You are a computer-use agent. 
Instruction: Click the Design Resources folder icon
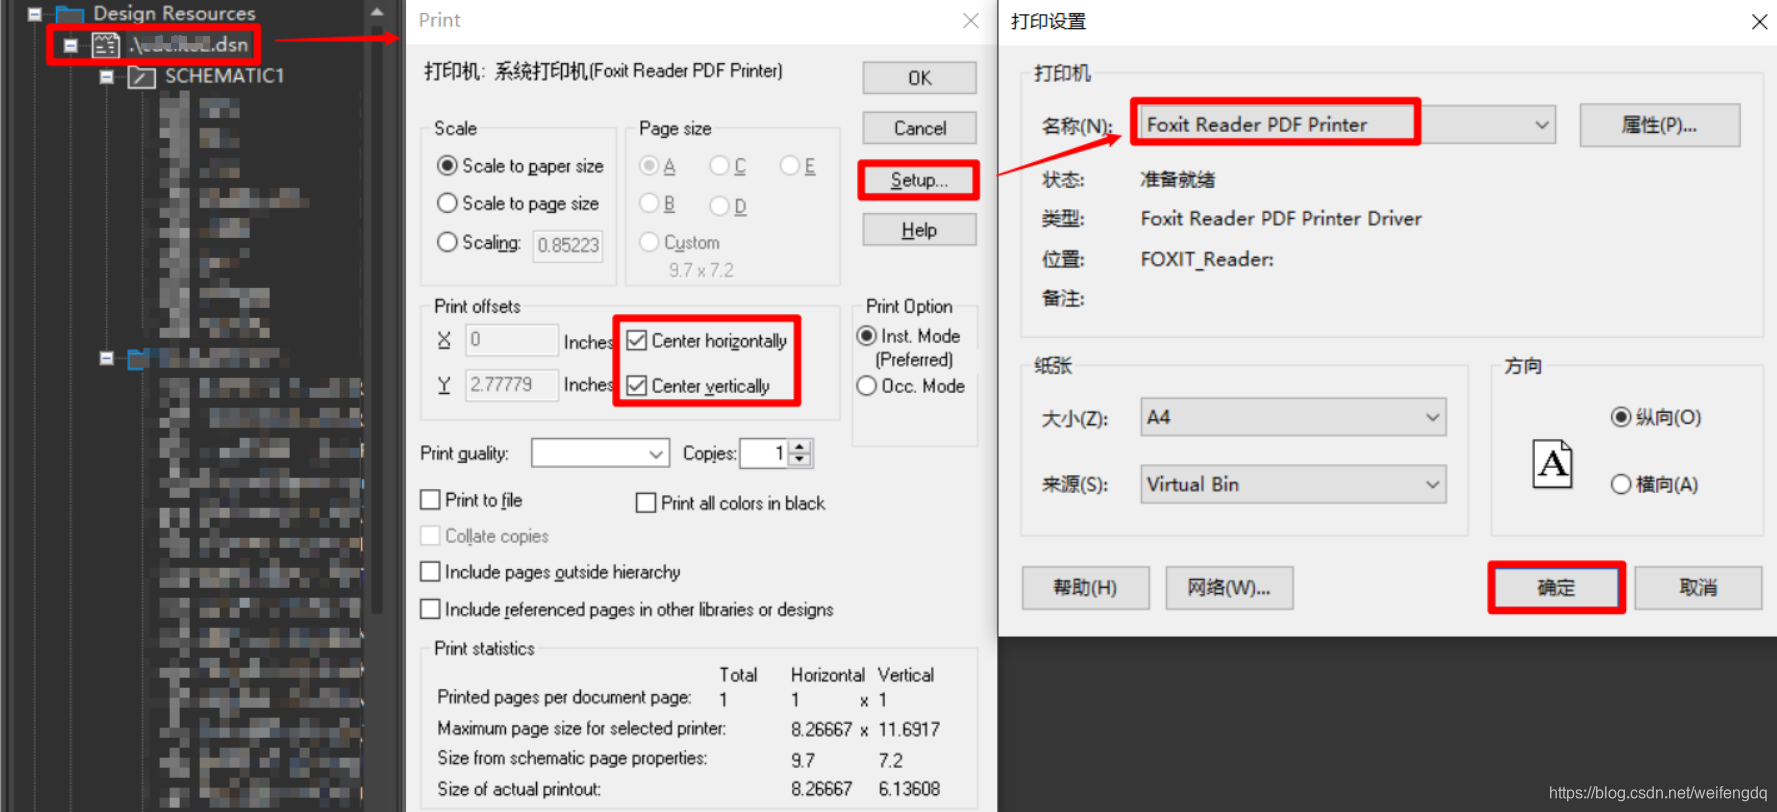tap(69, 14)
